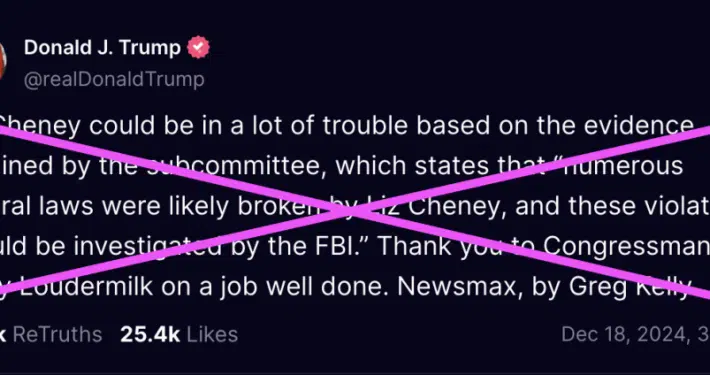Open the @realDonaldTrump handle link

click(x=114, y=79)
